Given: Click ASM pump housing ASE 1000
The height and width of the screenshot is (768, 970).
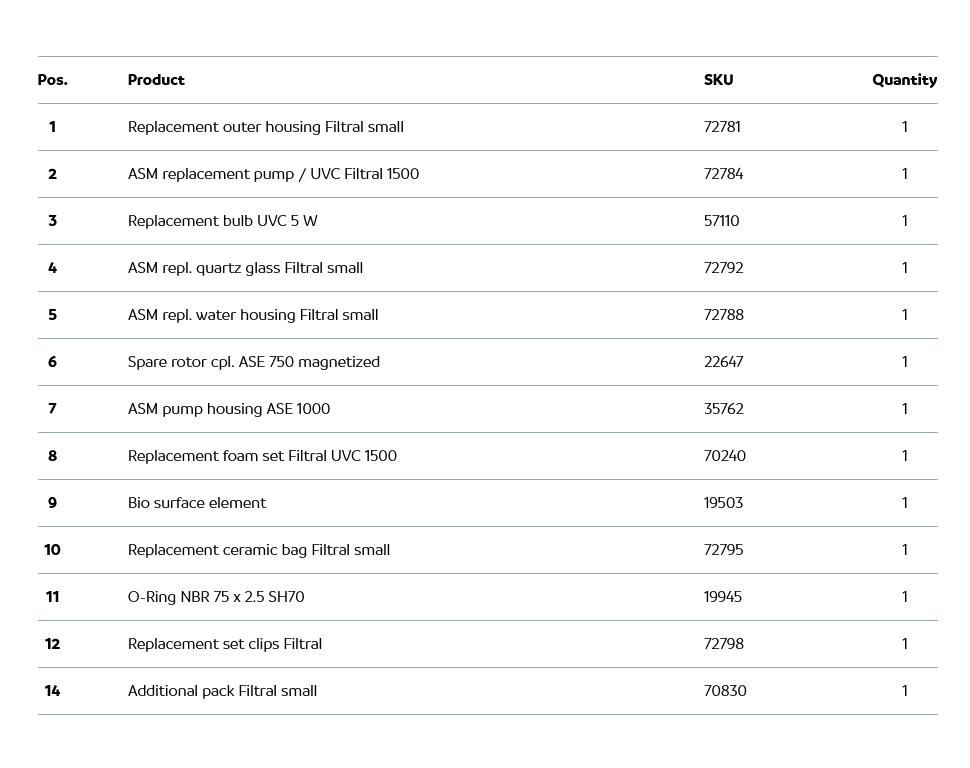Looking at the screenshot, I should pos(228,409).
